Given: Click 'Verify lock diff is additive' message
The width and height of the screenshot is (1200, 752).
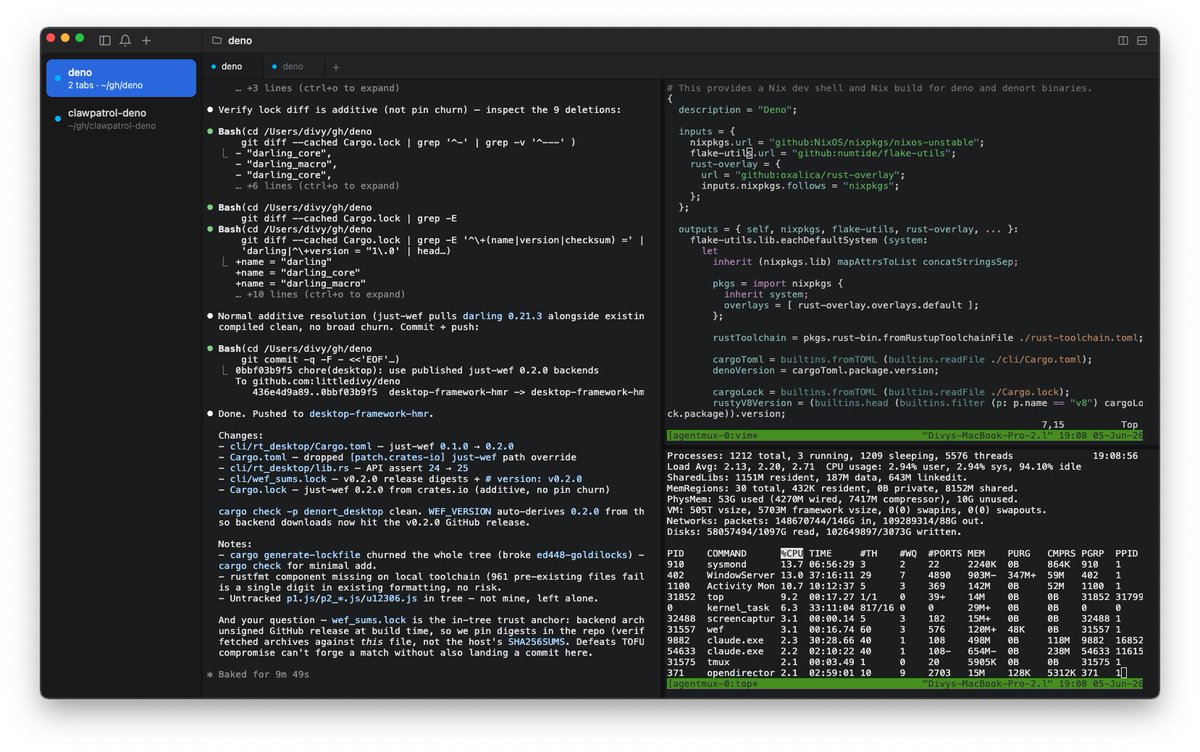Looking at the screenshot, I should [x=419, y=110].
